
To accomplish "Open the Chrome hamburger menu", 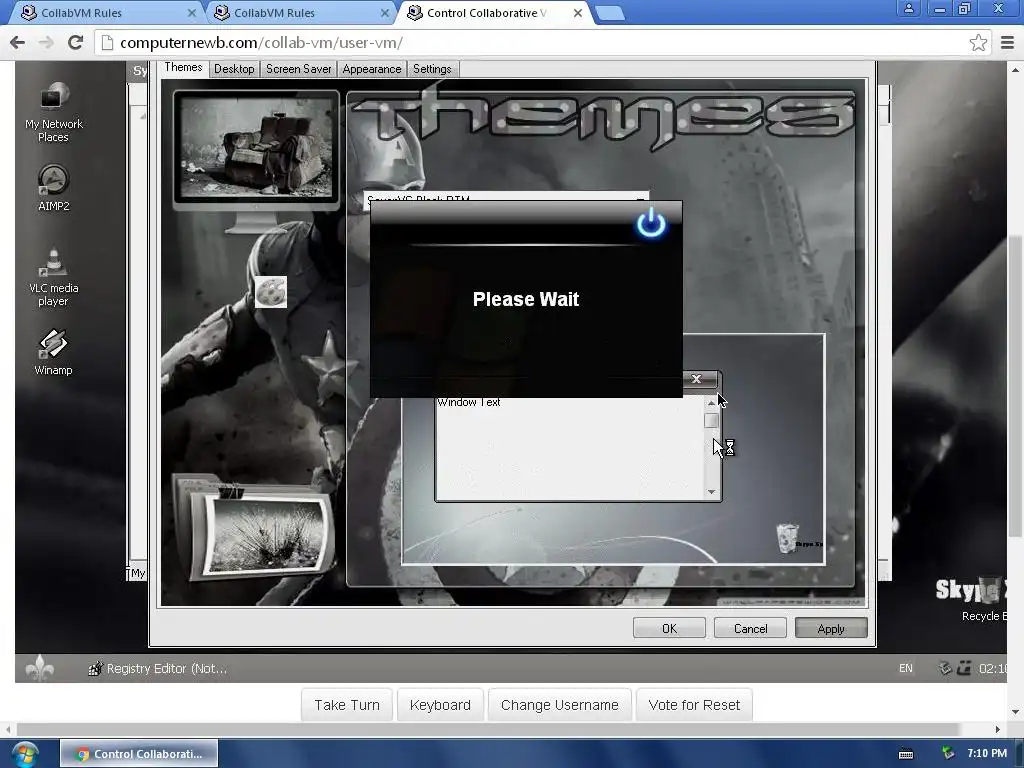I will [1007, 42].
